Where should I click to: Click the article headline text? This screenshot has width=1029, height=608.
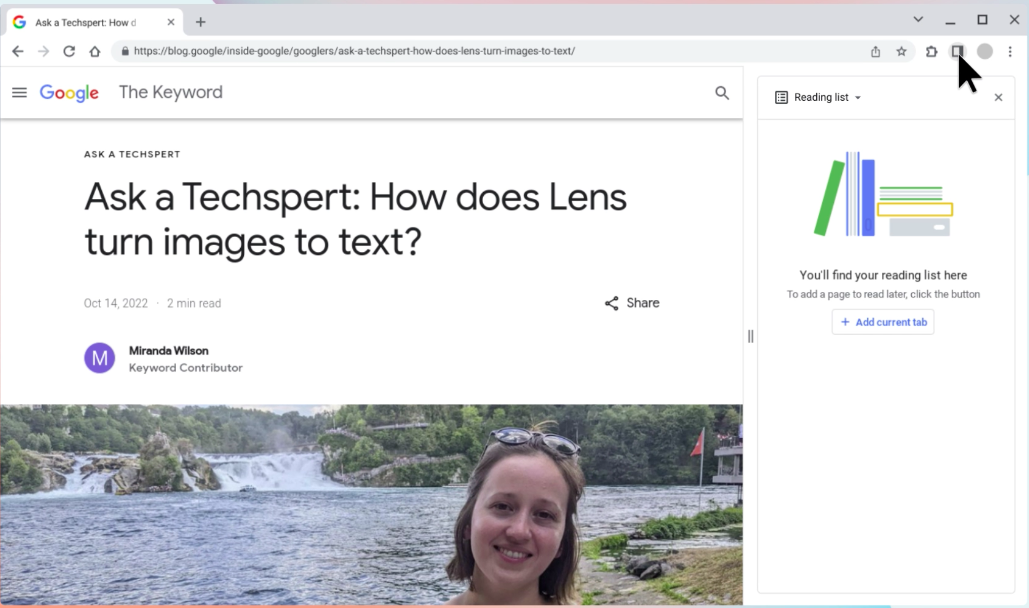point(356,219)
